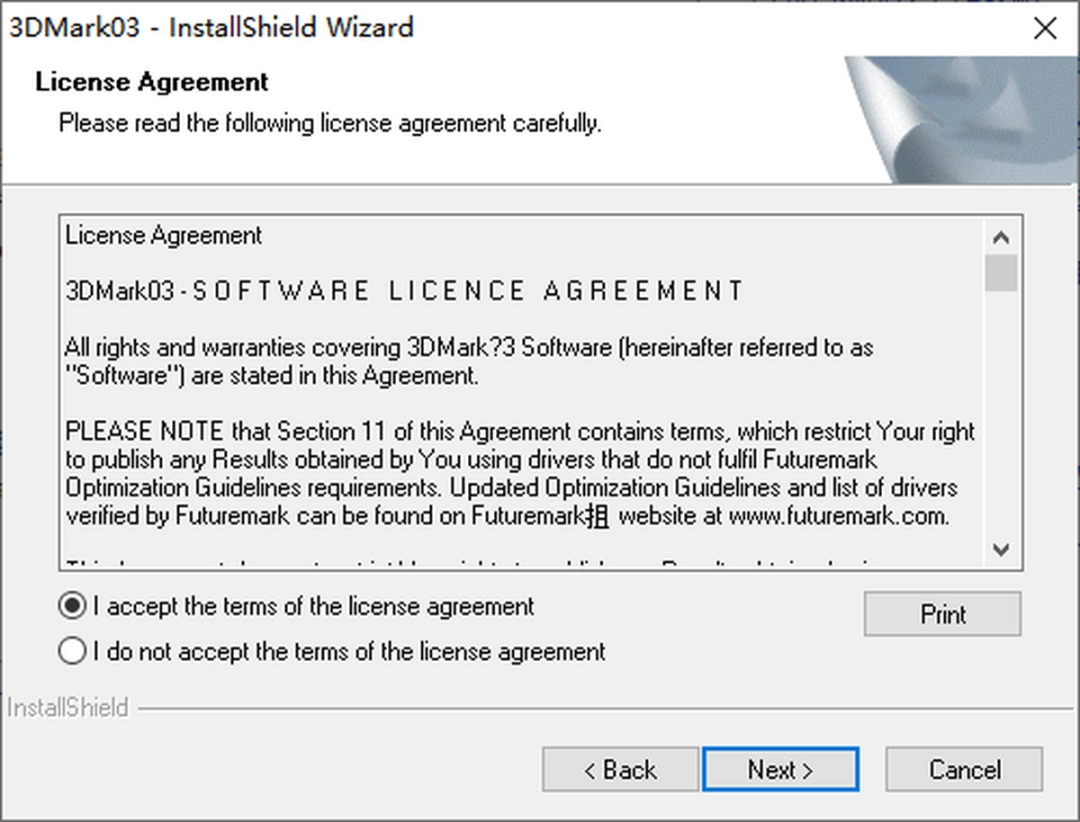Select "I accept the terms" radio button
Screen dimensions: 1080x822
pos(73,606)
